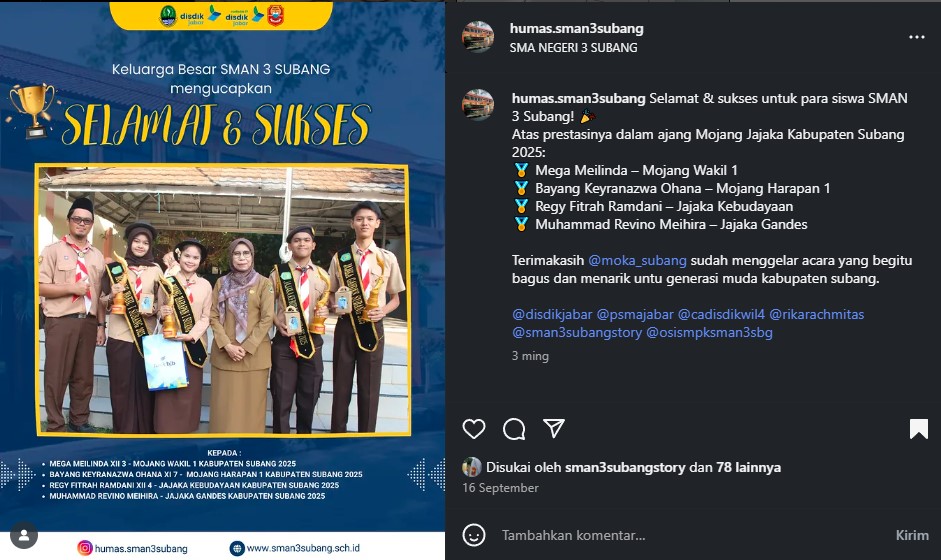
Task: View the 78 lainnya likes list
Action: tap(748, 467)
